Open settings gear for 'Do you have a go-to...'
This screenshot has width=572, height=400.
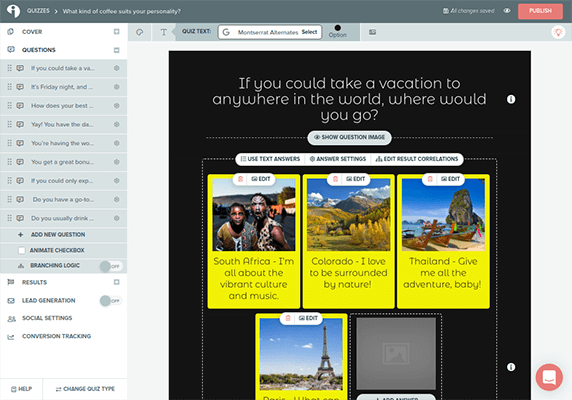[117, 199]
